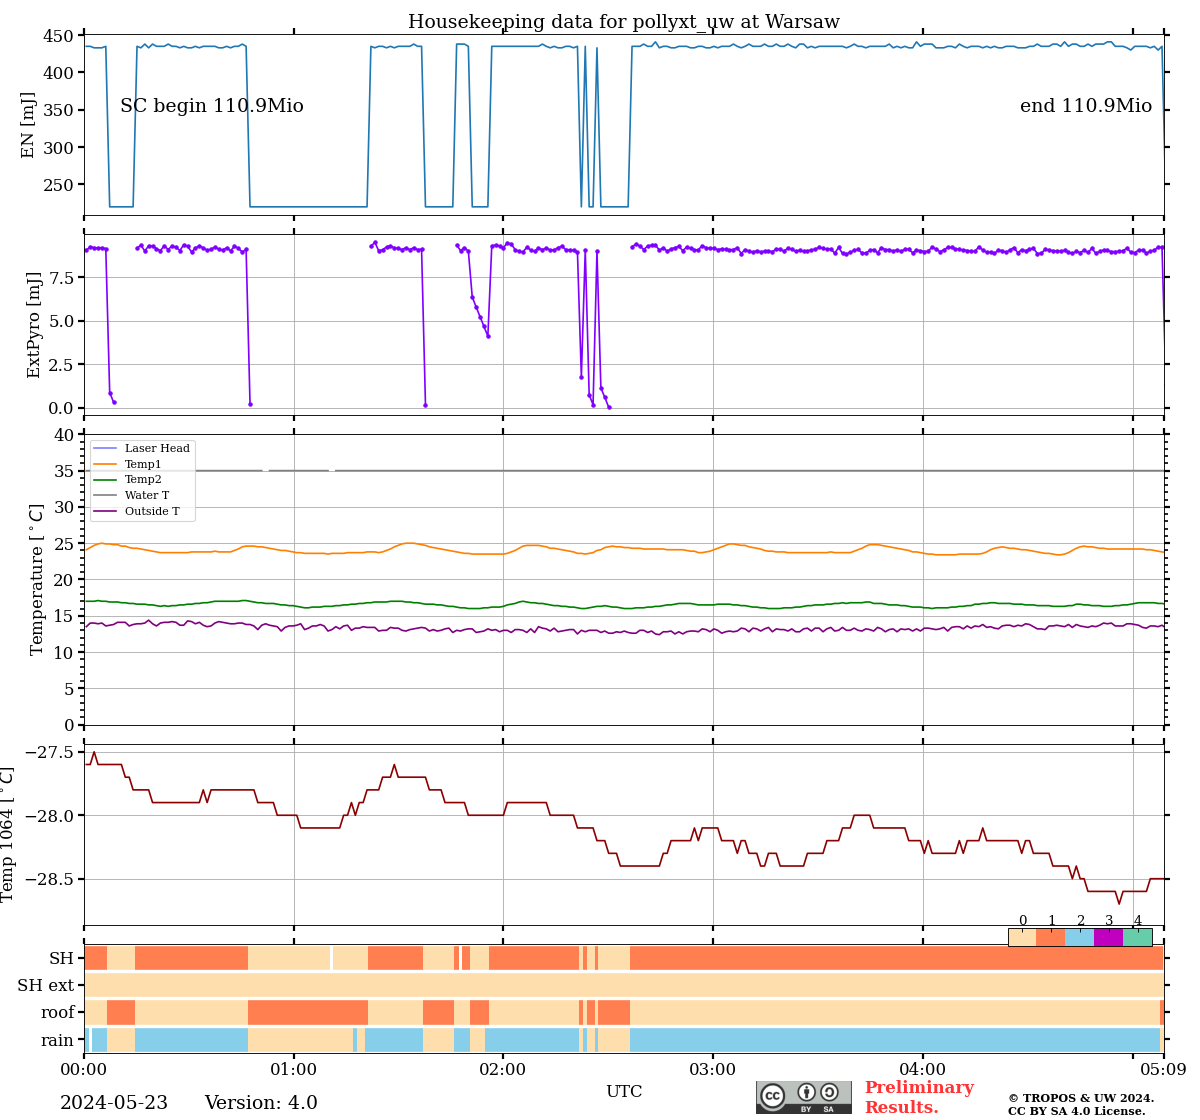
Task: Click the 'CC BY SA 4.0 License.' text
Action: point(1077,1111)
